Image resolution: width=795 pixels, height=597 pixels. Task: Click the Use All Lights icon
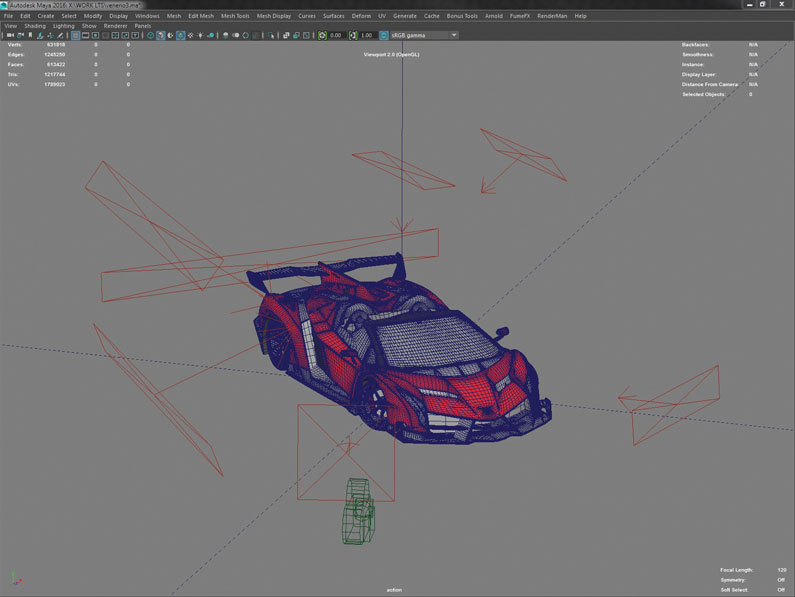[x=201, y=36]
